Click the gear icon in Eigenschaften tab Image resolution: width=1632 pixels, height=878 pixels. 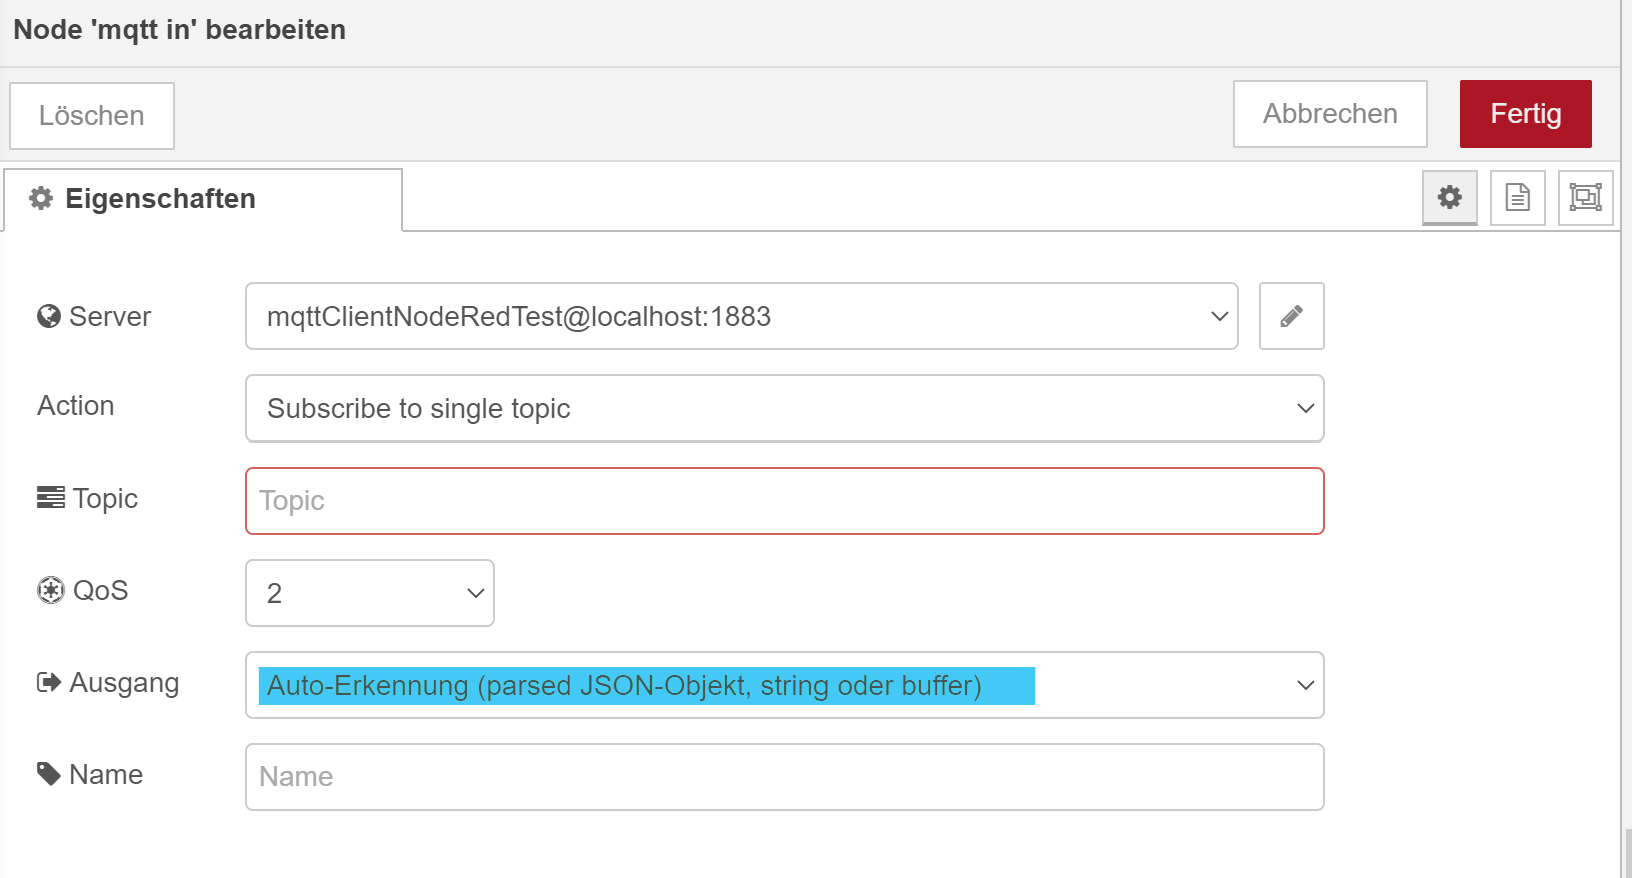41,198
